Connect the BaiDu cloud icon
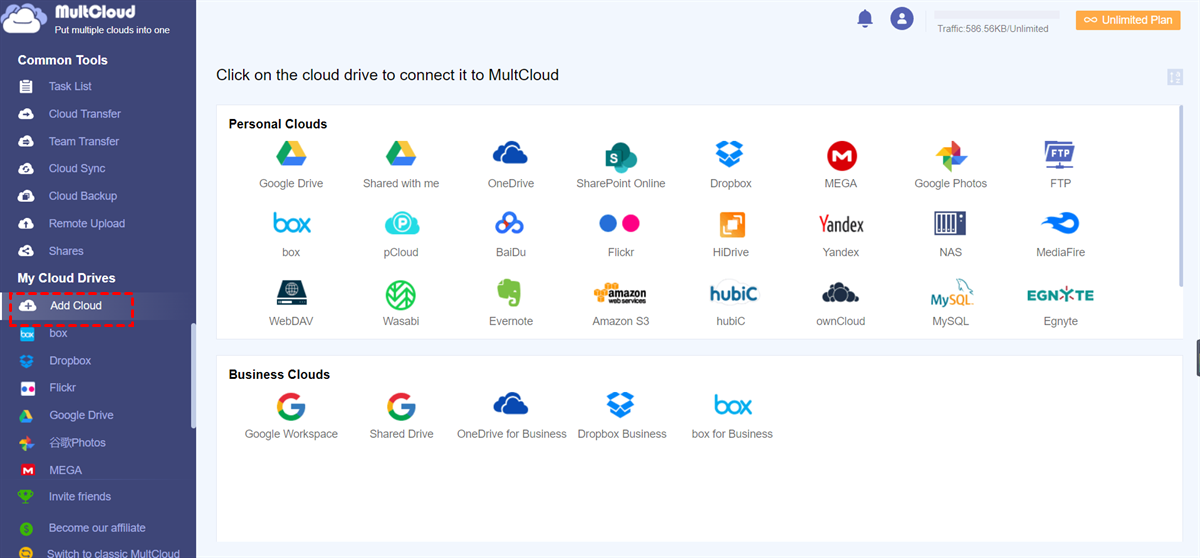 pos(510,223)
